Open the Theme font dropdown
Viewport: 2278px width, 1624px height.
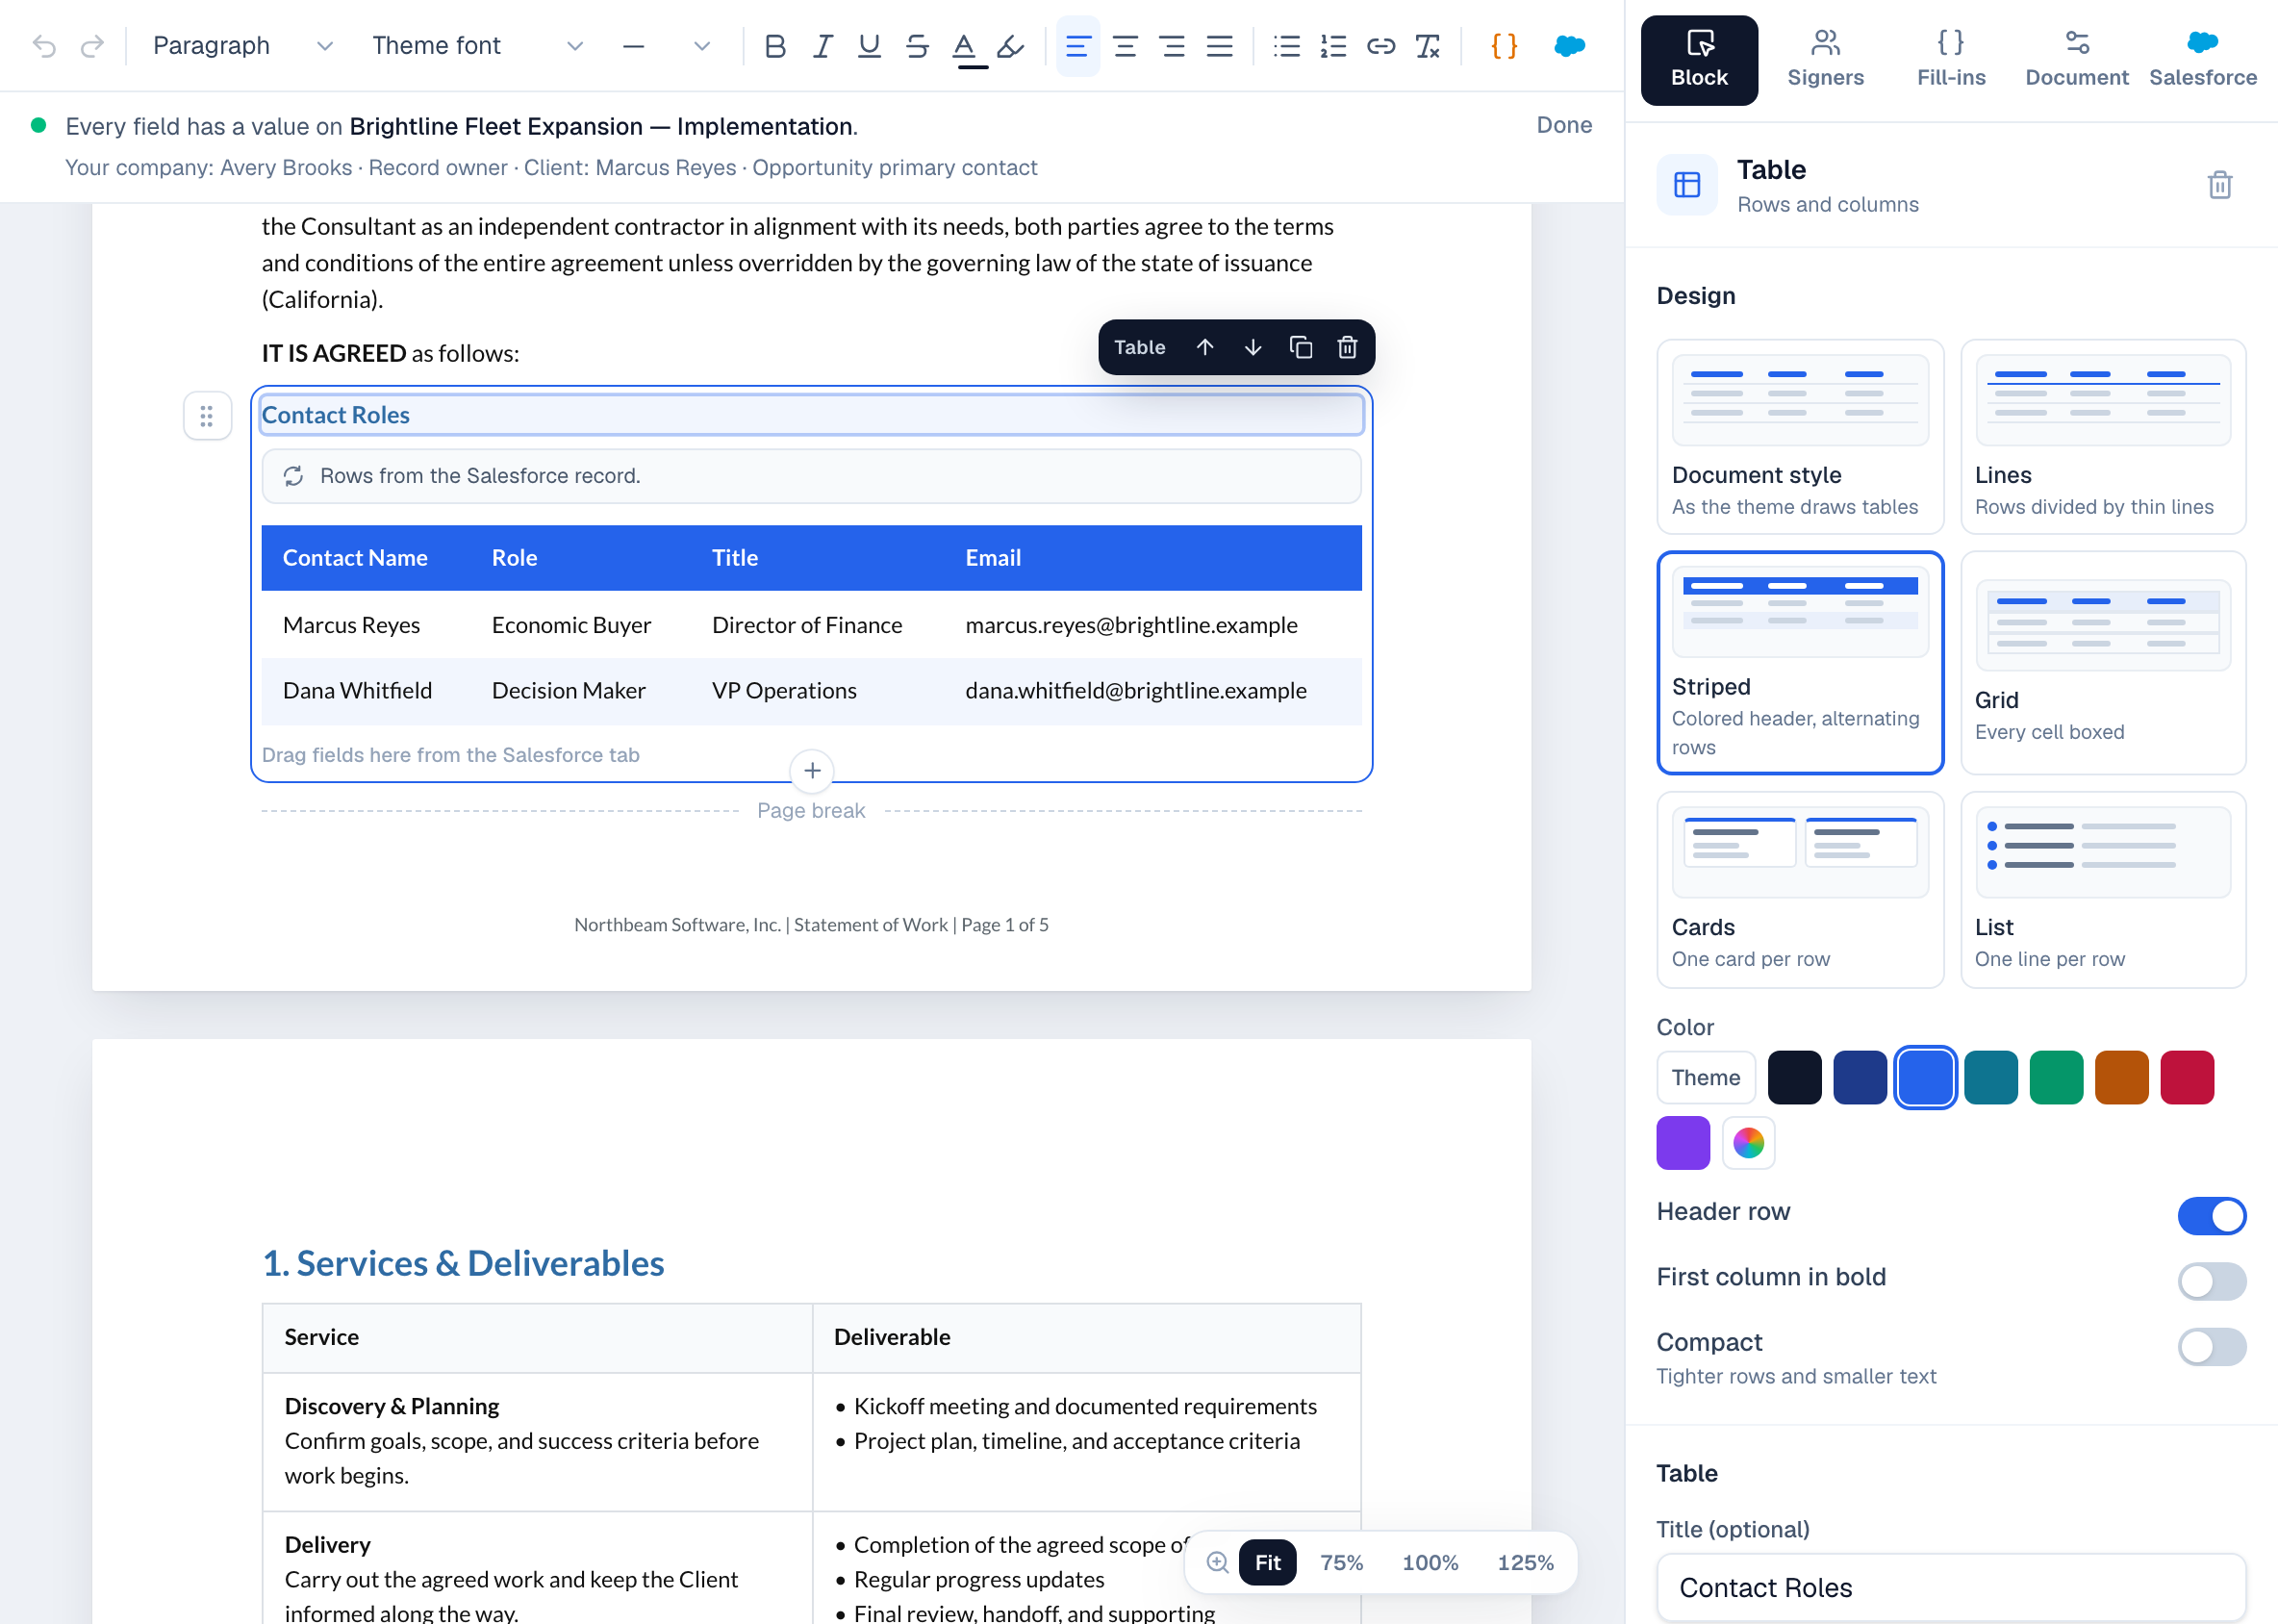pyautogui.click(x=476, y=46)
